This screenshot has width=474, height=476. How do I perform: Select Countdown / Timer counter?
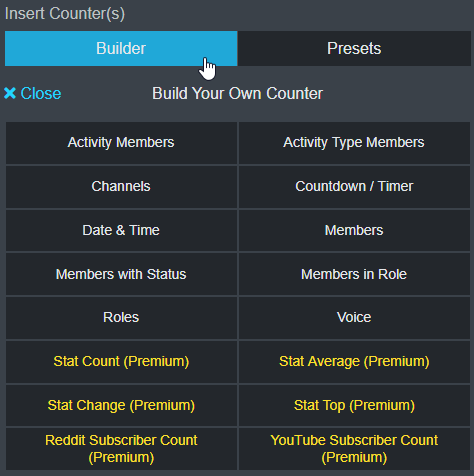[x=354, y=187]
